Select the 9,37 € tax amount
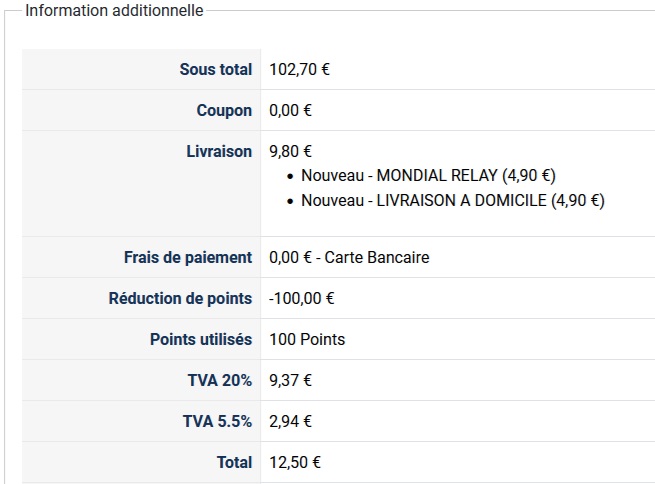Viewport: 655px width, 484px height. (x=291, y=381)
